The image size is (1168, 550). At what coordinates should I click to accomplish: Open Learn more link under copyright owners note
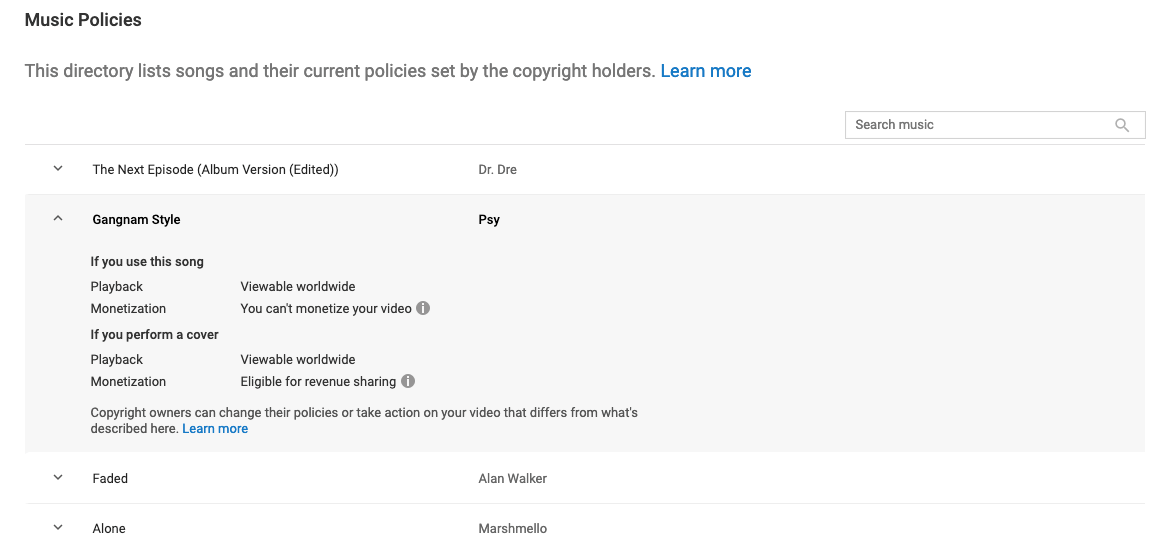[215, 429]
